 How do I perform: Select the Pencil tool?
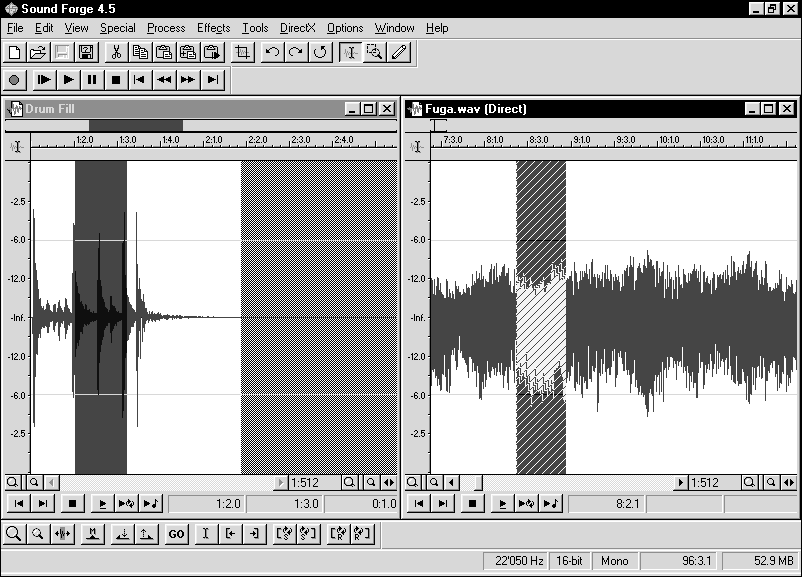[399, 53]
